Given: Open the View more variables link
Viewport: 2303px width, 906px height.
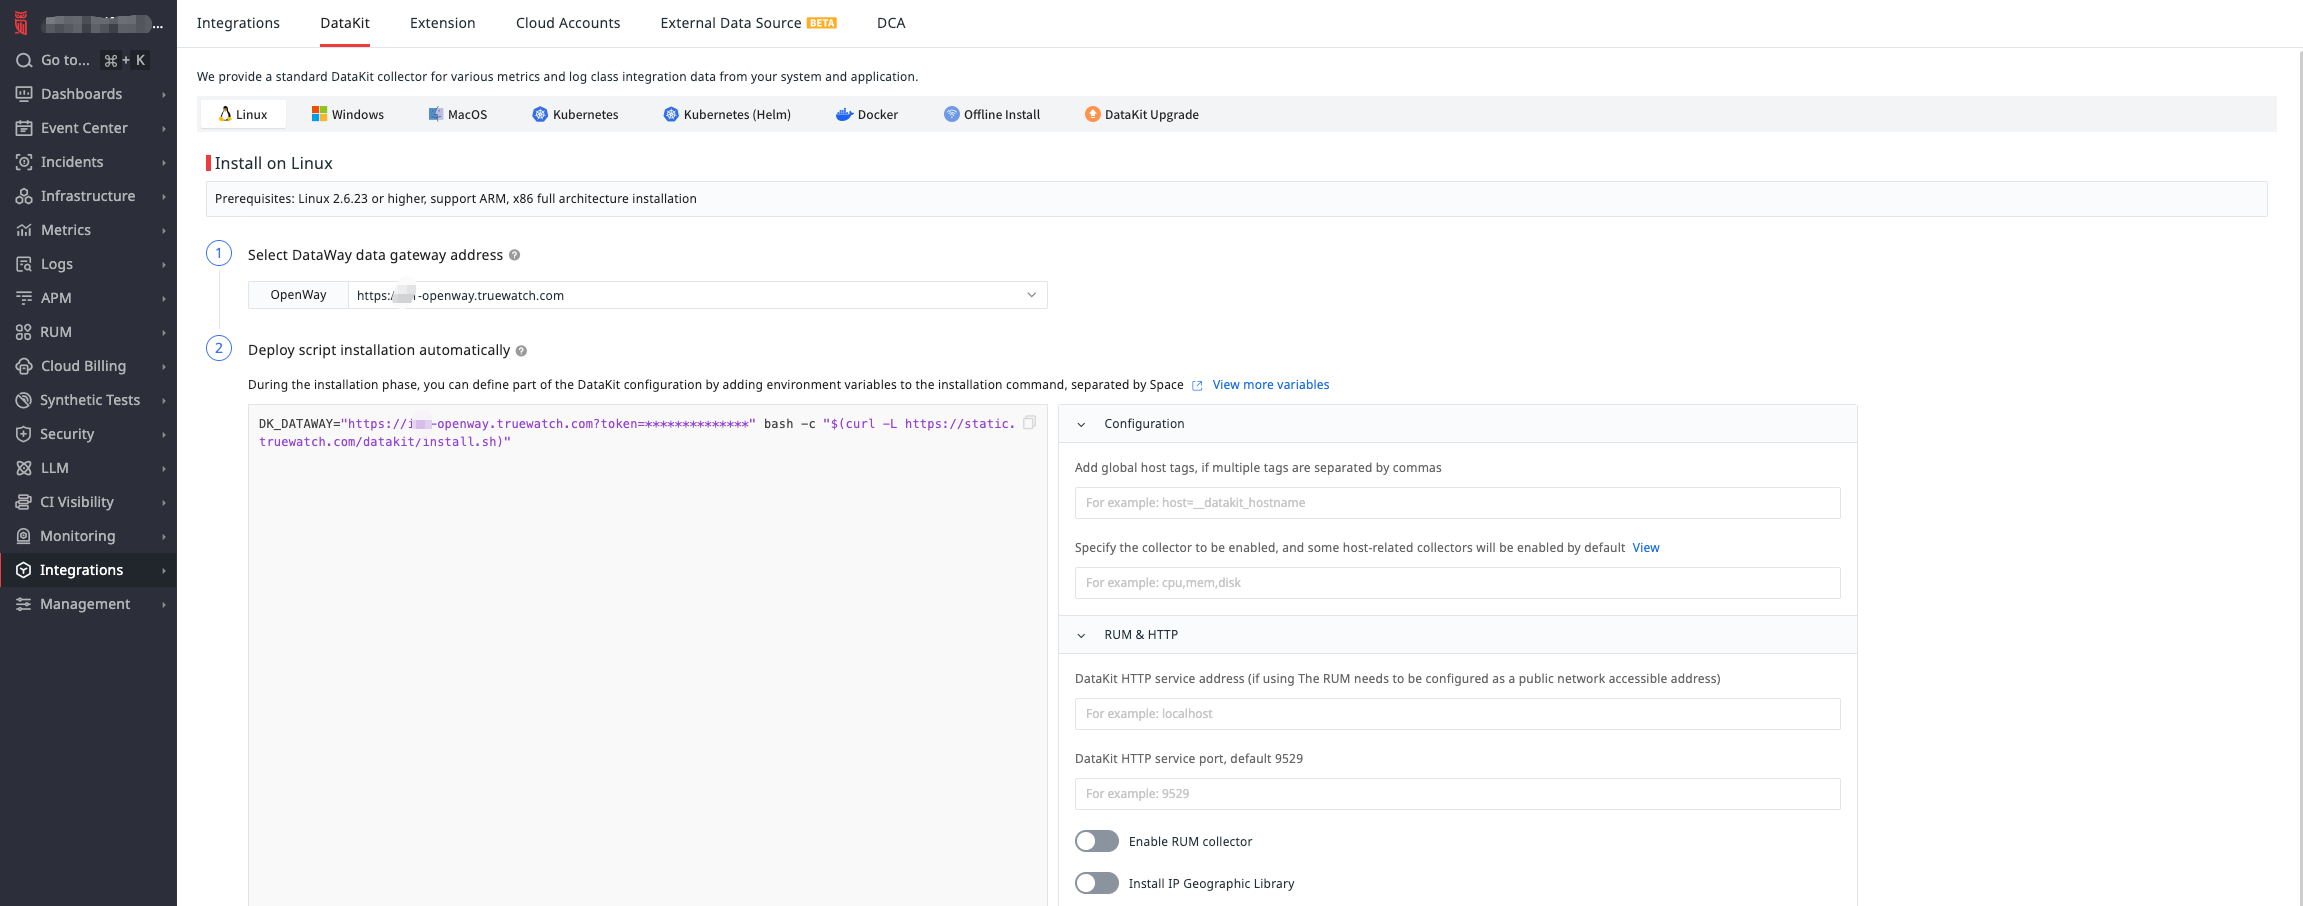Looking at the screenshot, I should coord(1270,385).
